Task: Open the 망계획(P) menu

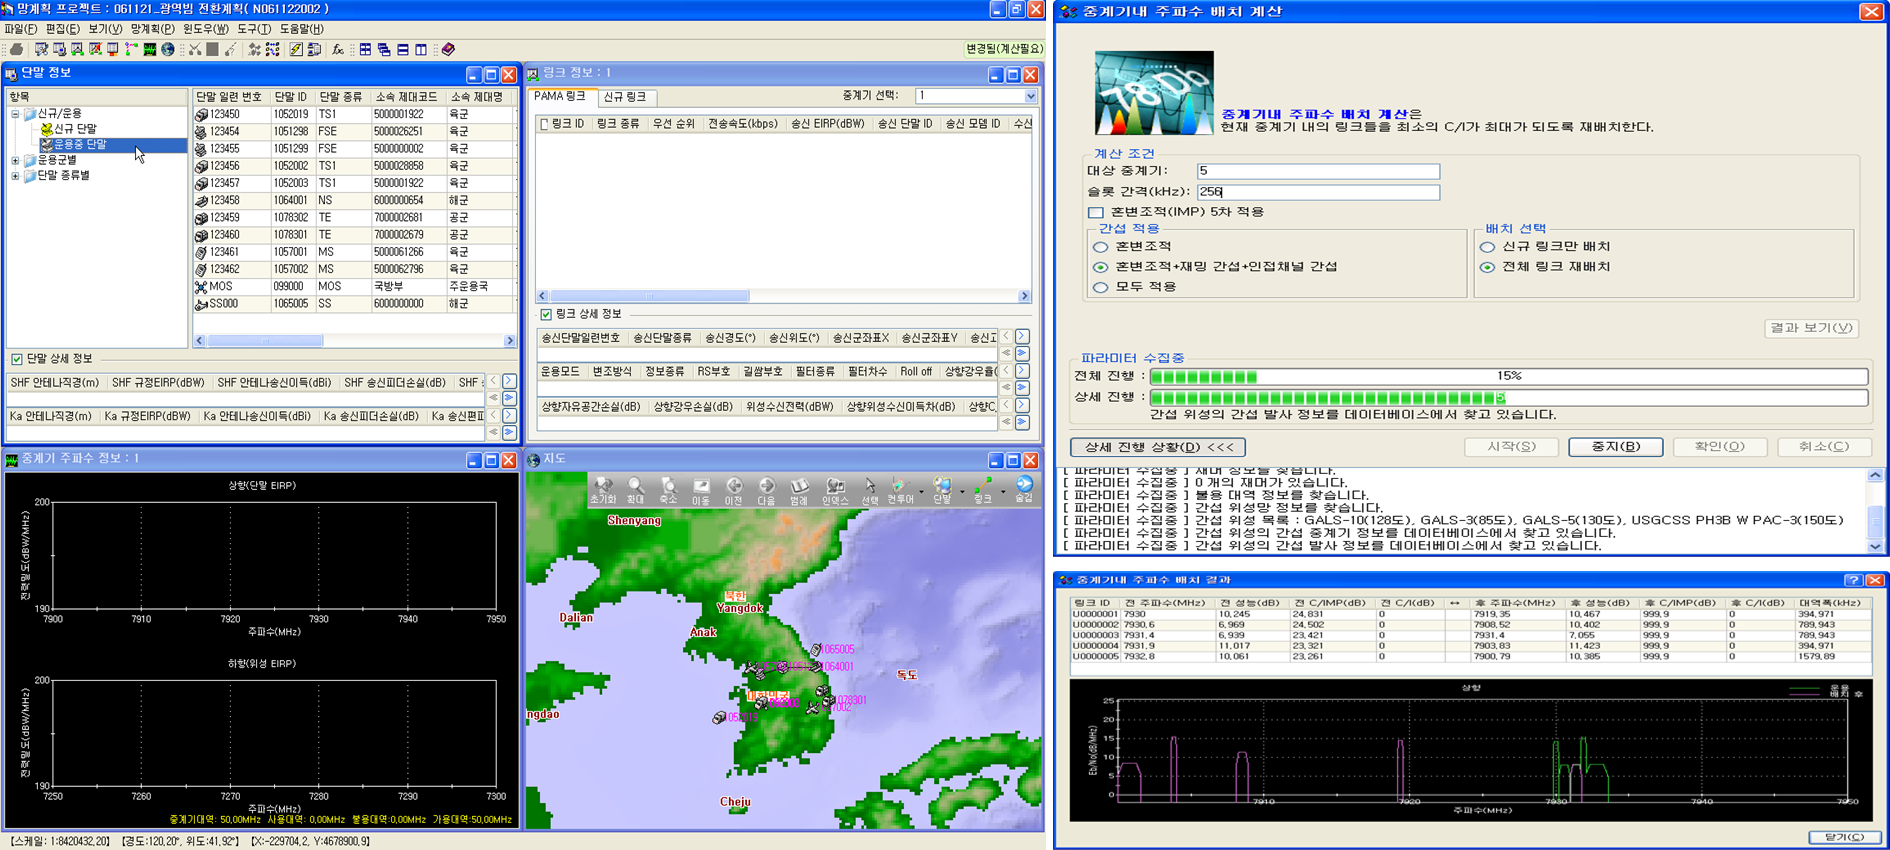Action: coord(152,29)
